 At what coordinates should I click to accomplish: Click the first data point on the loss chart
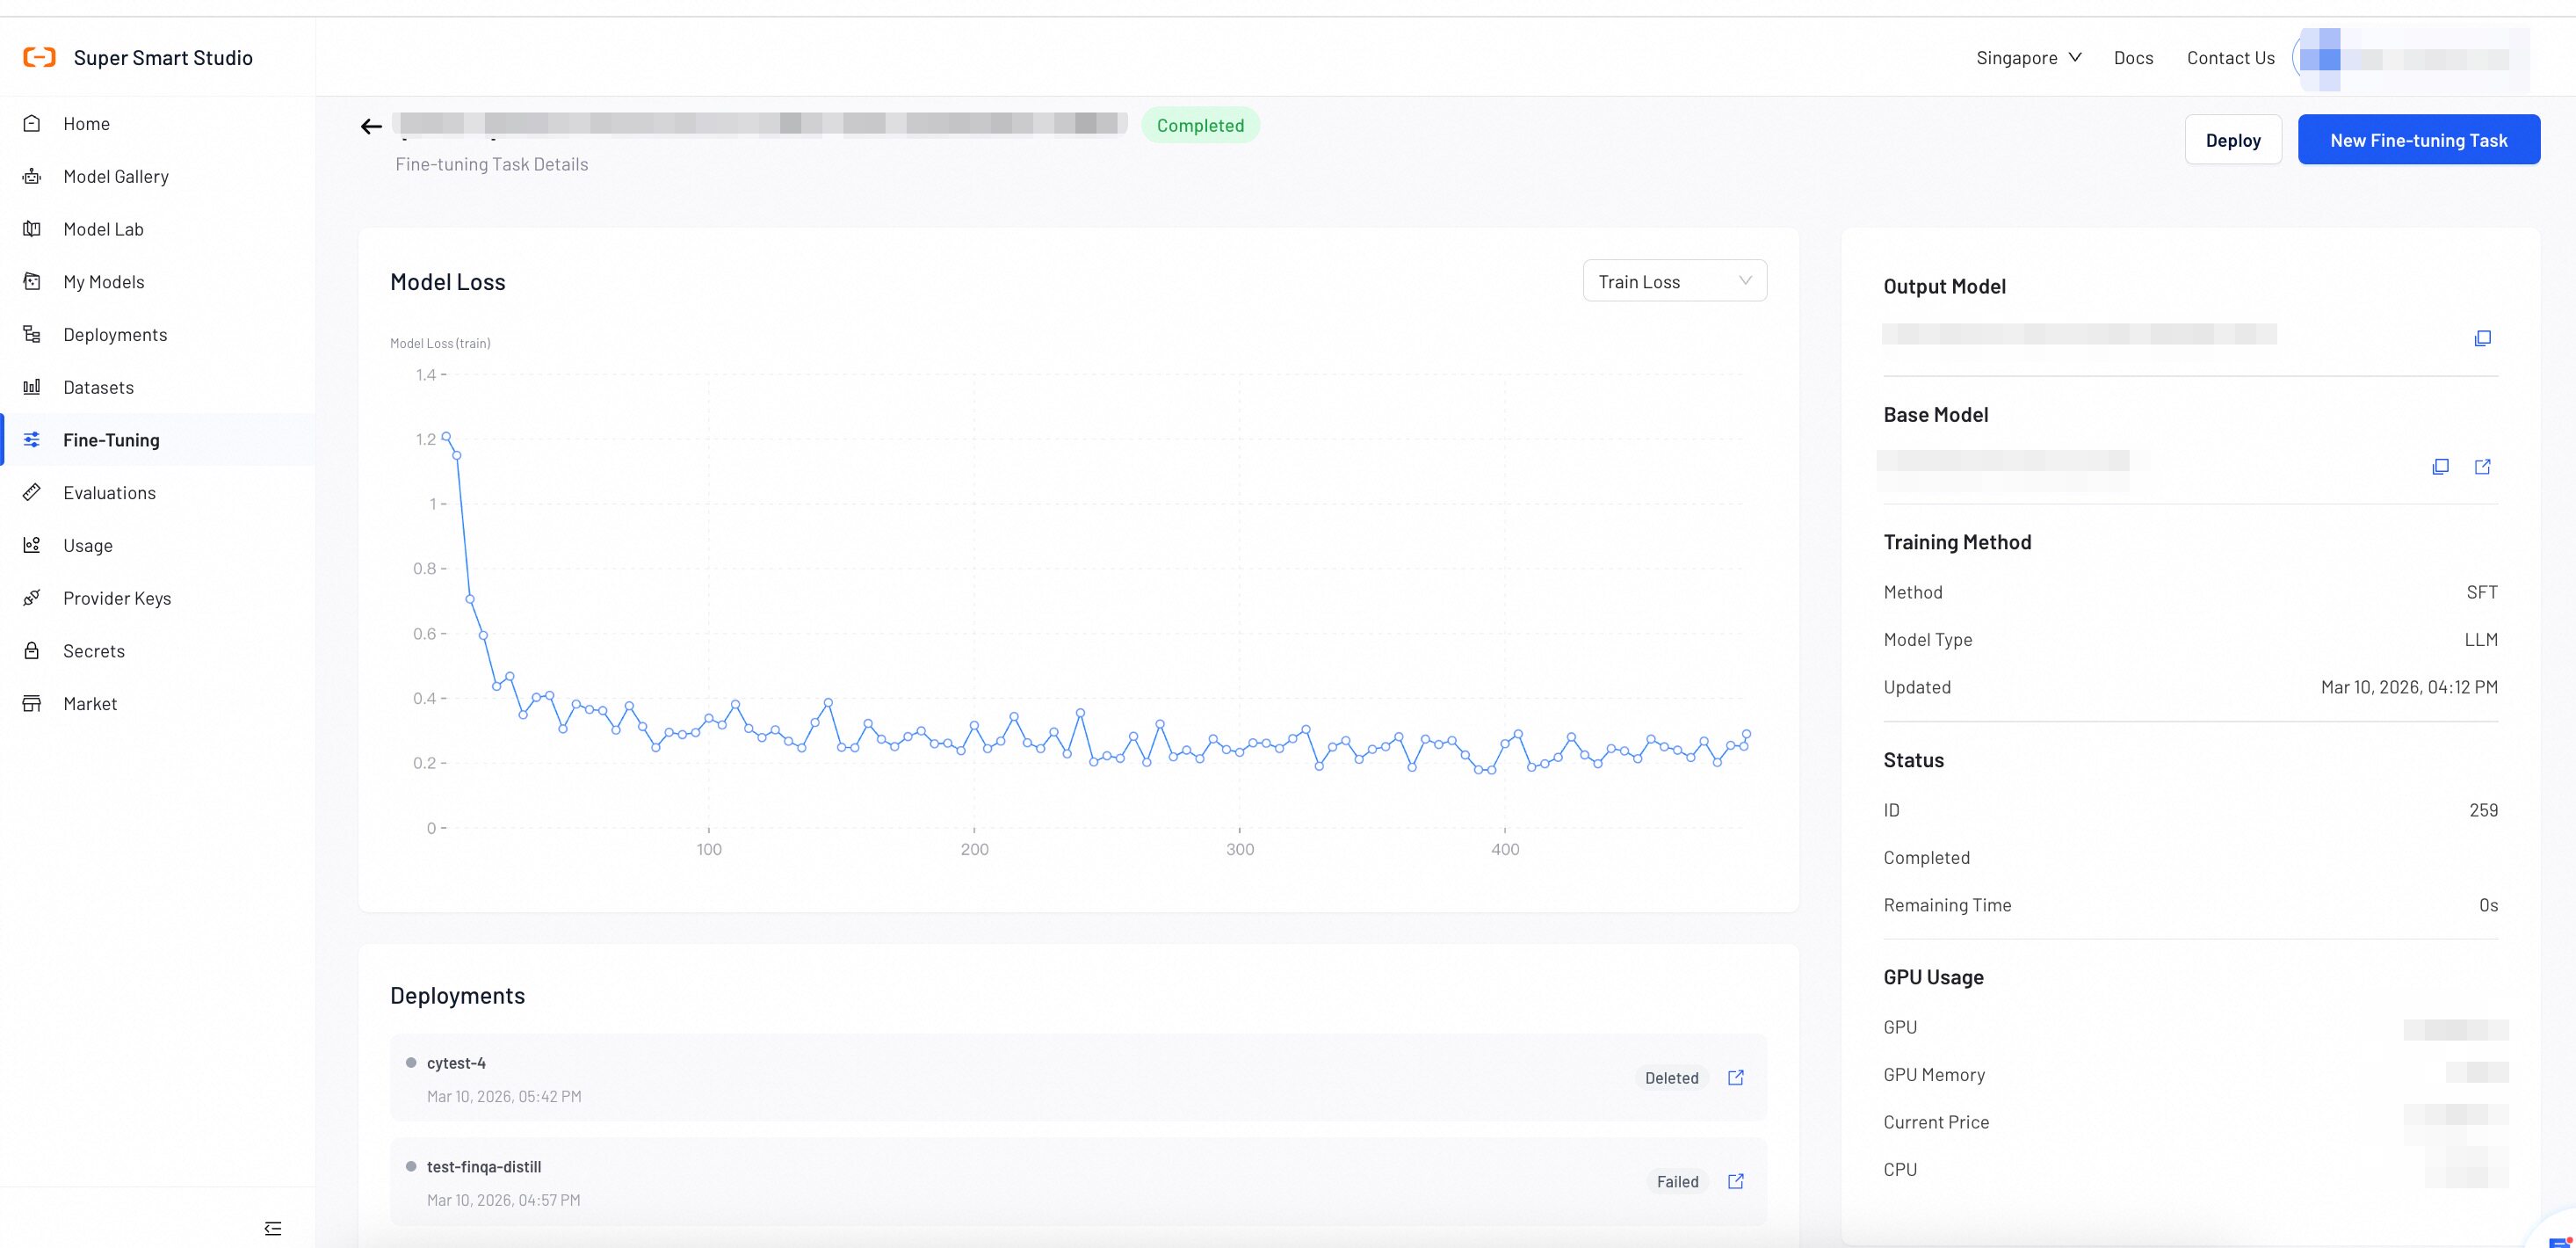click(x=446, y=437)
